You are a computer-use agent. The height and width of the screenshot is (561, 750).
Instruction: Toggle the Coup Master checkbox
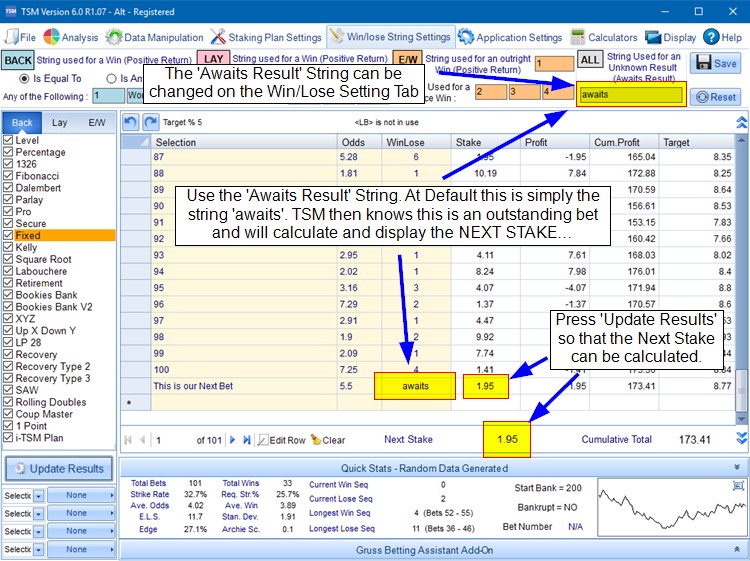(9, 413)
